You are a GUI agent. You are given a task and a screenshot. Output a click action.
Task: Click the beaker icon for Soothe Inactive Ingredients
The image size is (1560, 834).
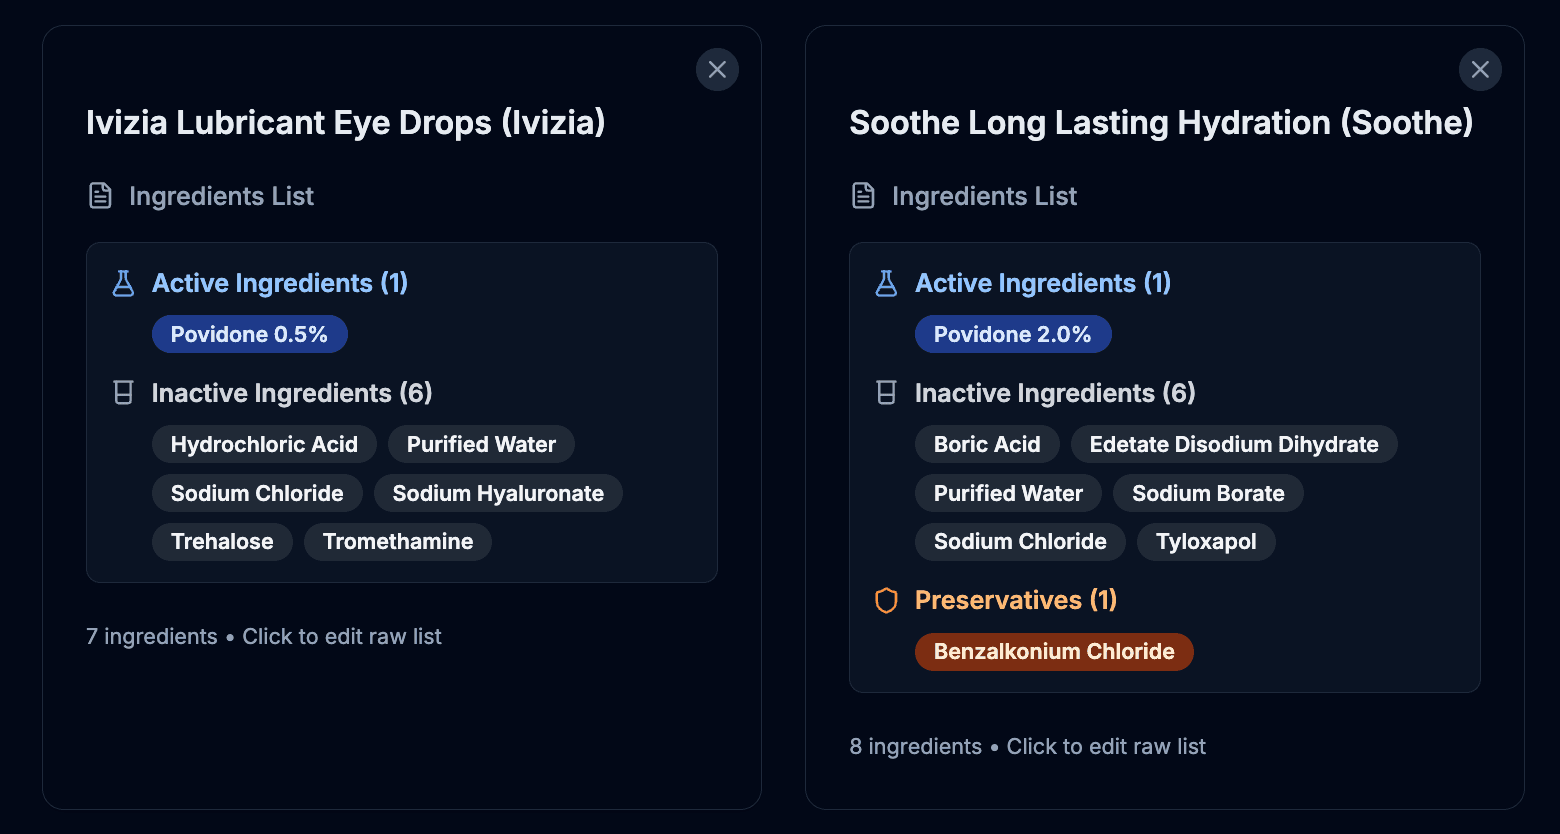click(886, 393)
